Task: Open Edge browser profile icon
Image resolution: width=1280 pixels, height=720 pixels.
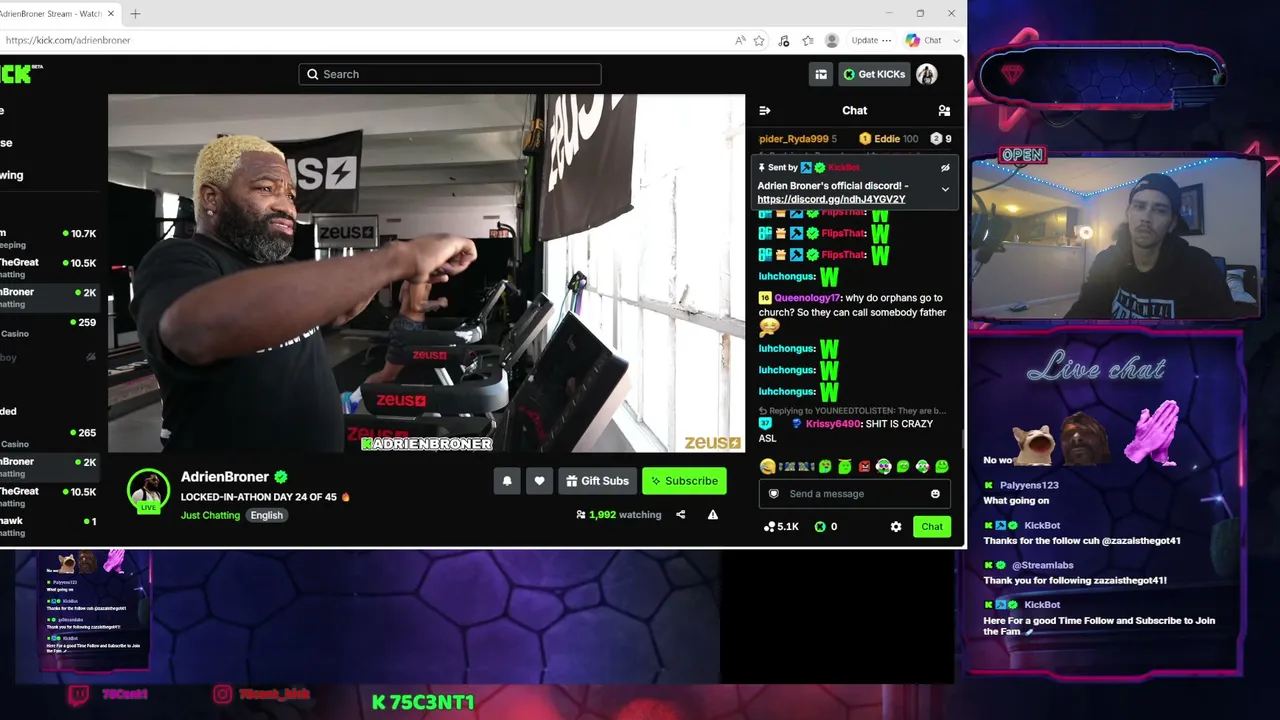Action: pos(832,40)
